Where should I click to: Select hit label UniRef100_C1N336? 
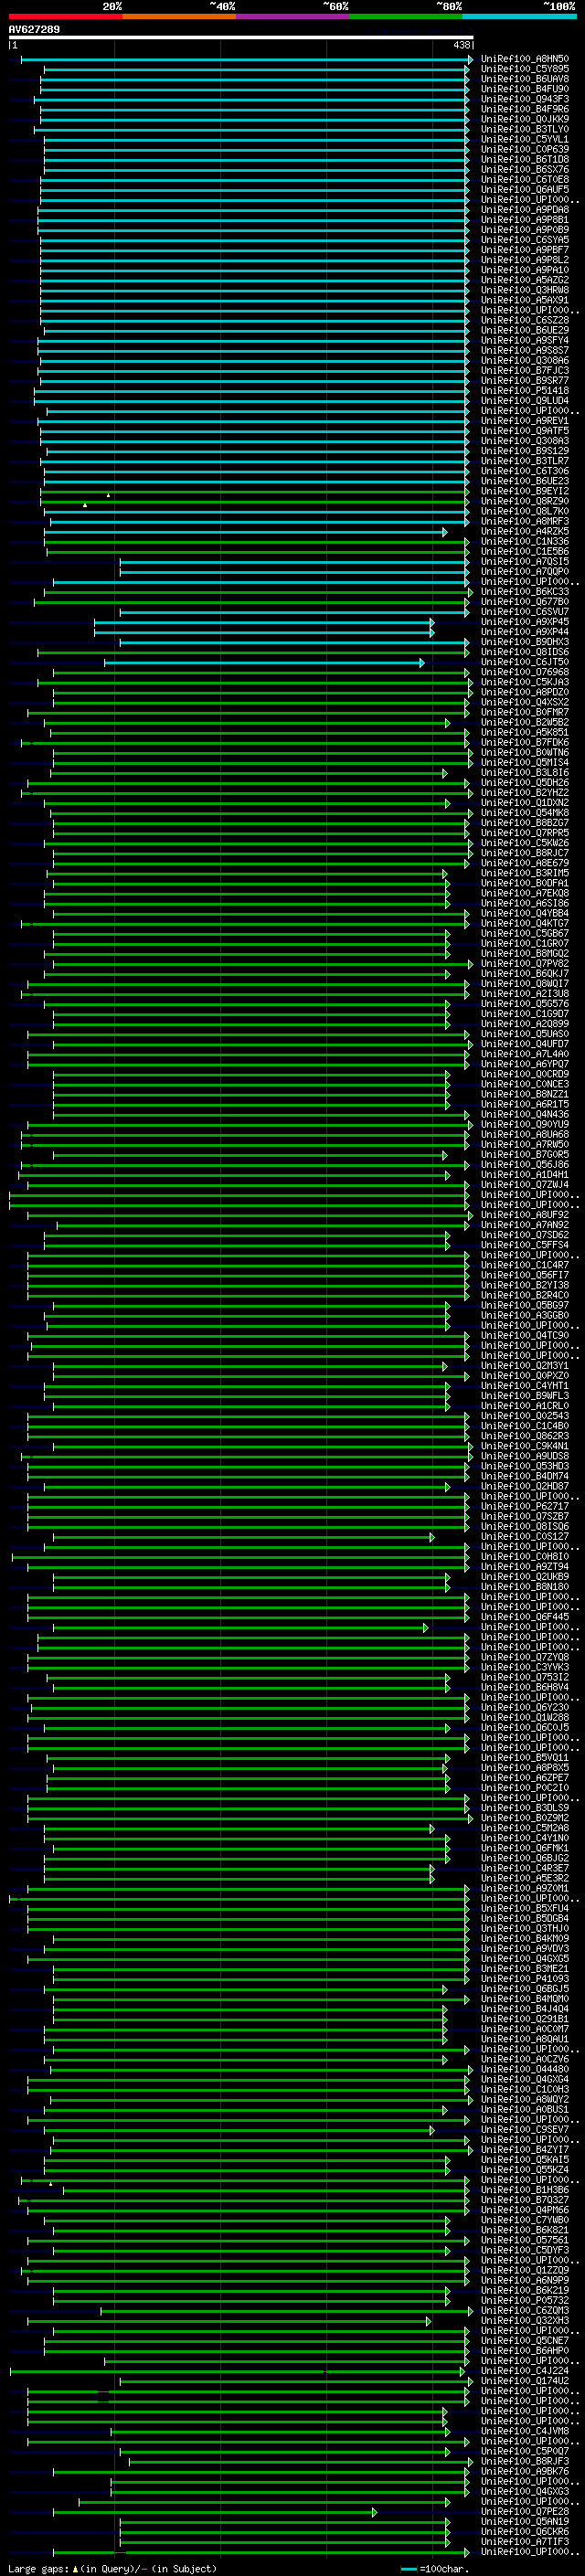pos(525,541)
